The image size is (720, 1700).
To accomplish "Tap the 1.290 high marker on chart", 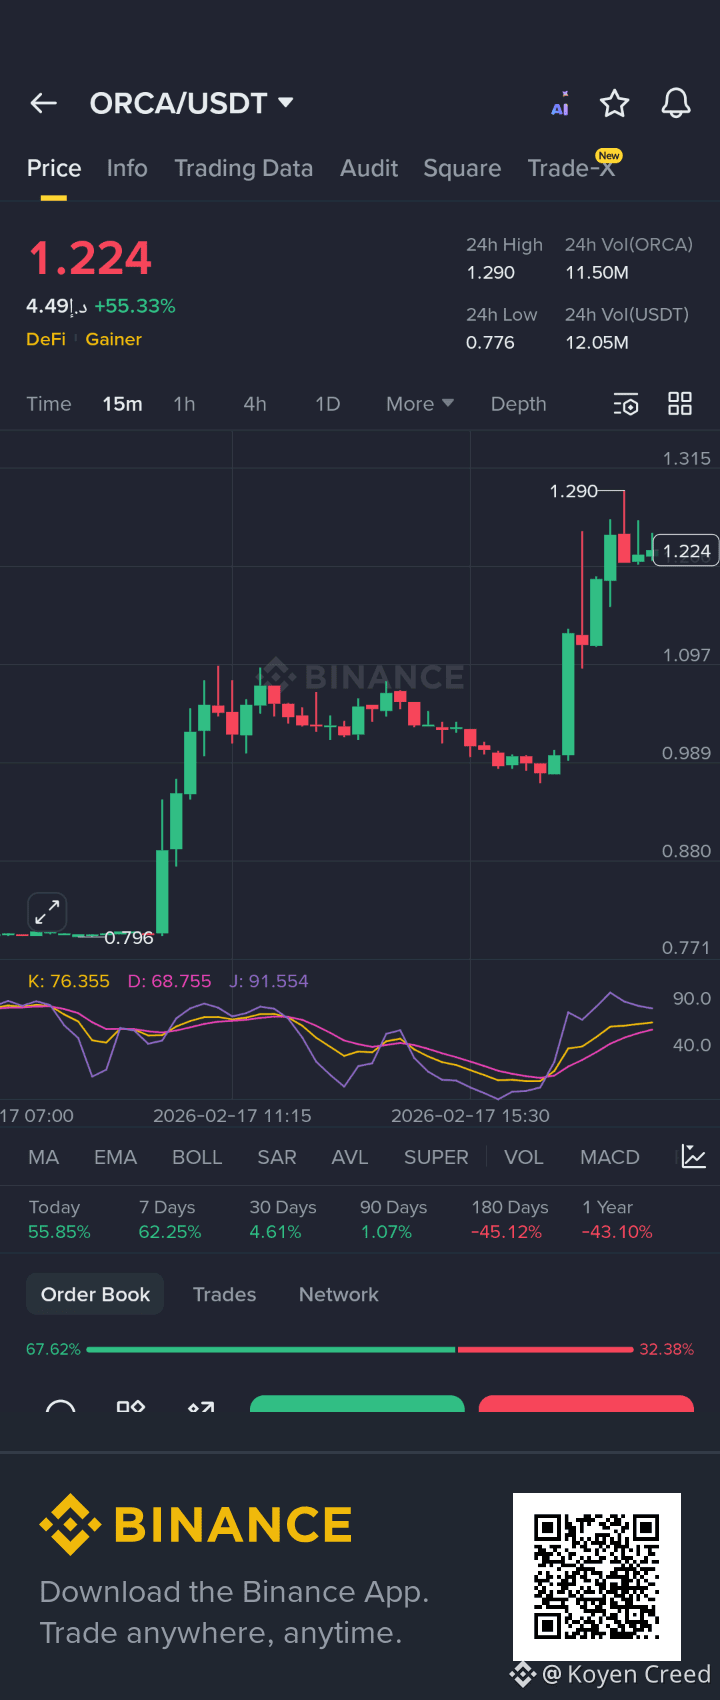I will pyautogui.click(x=574, y=491).
